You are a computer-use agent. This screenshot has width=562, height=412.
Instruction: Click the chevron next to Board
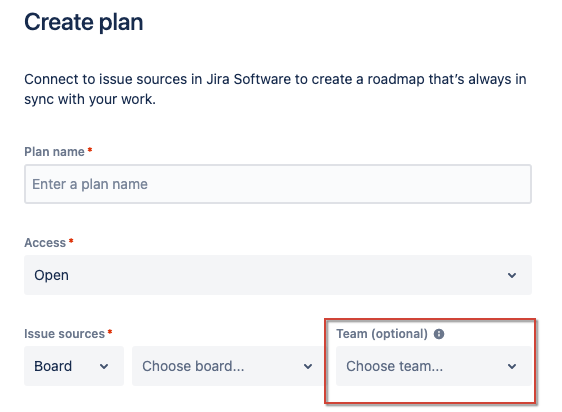[104, 366]
